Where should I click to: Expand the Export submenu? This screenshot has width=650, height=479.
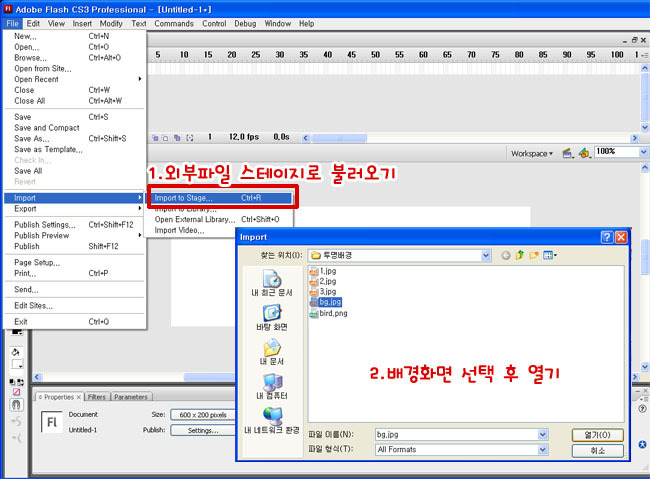pyautogui.click(x=74, y=209)
